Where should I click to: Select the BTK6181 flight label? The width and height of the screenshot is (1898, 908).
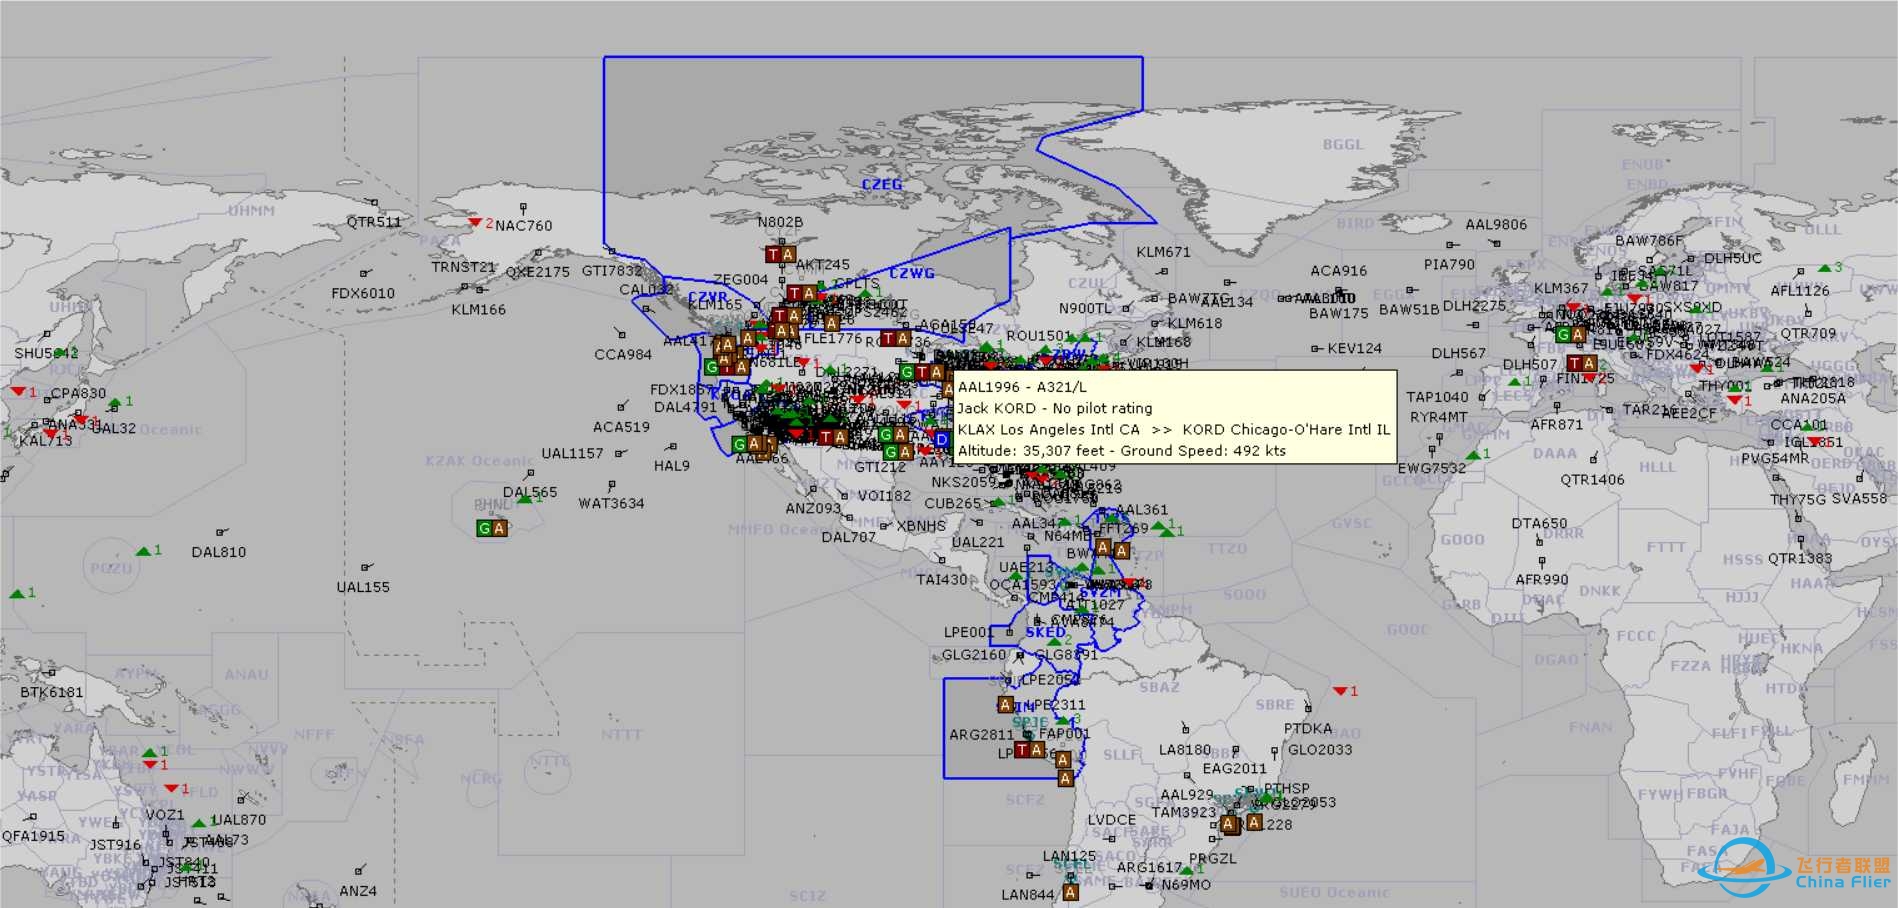(x=52, y=692)
